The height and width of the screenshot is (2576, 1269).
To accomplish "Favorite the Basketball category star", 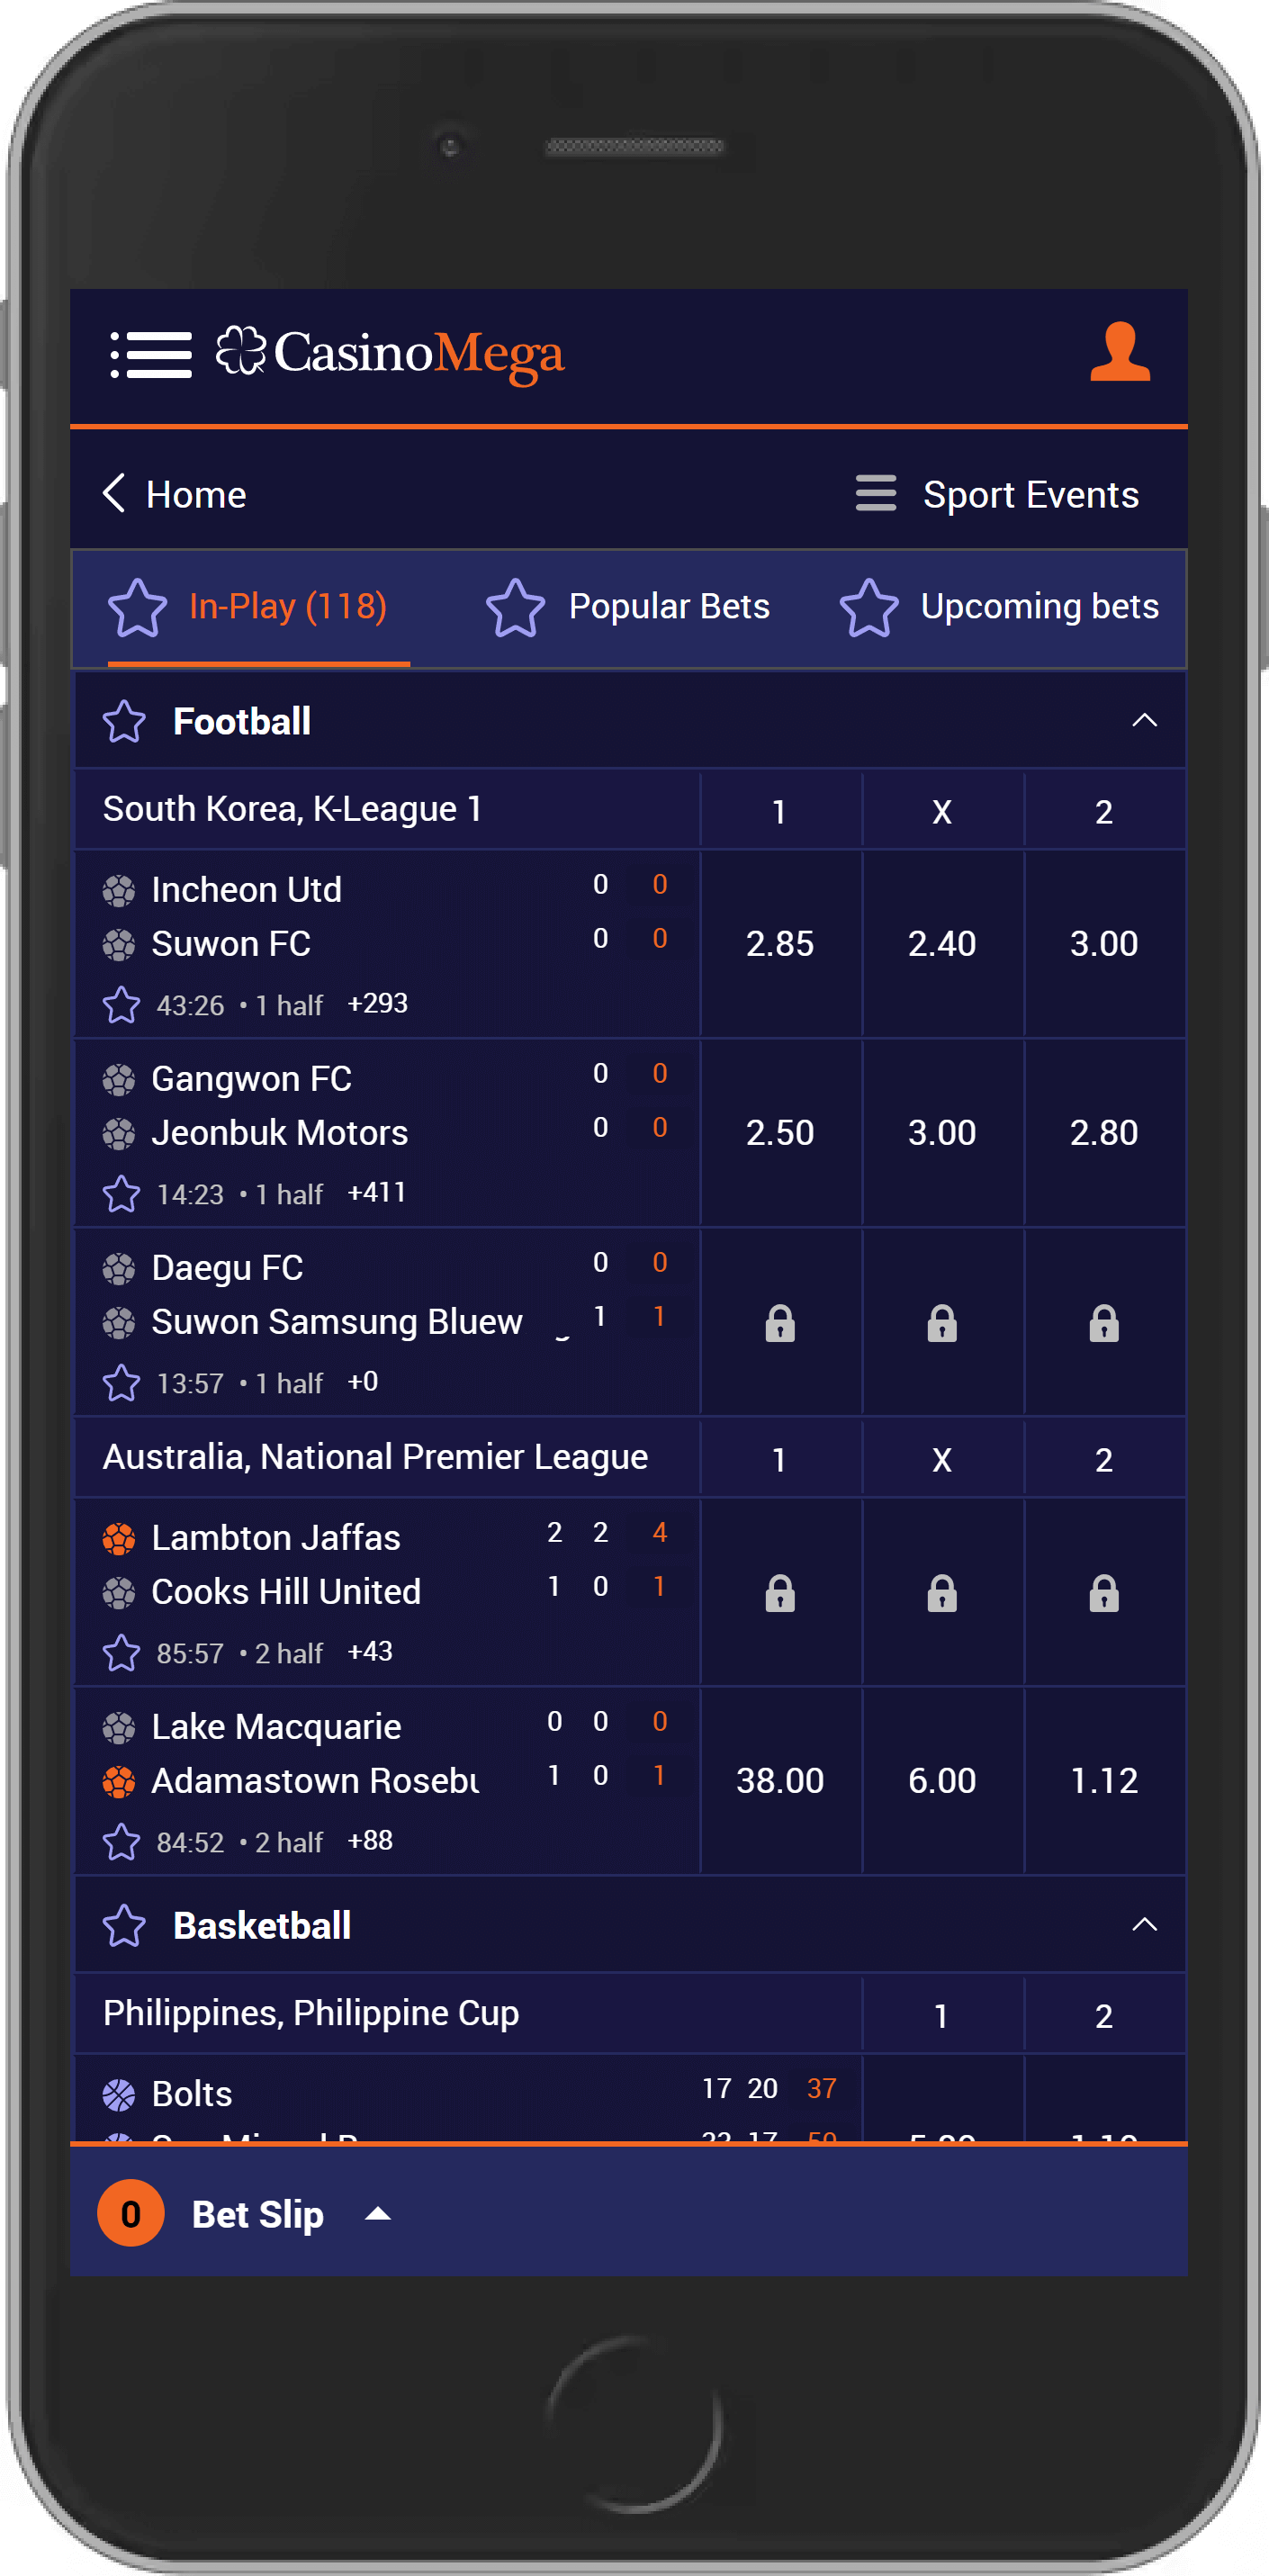I will tap(124, 1925).
